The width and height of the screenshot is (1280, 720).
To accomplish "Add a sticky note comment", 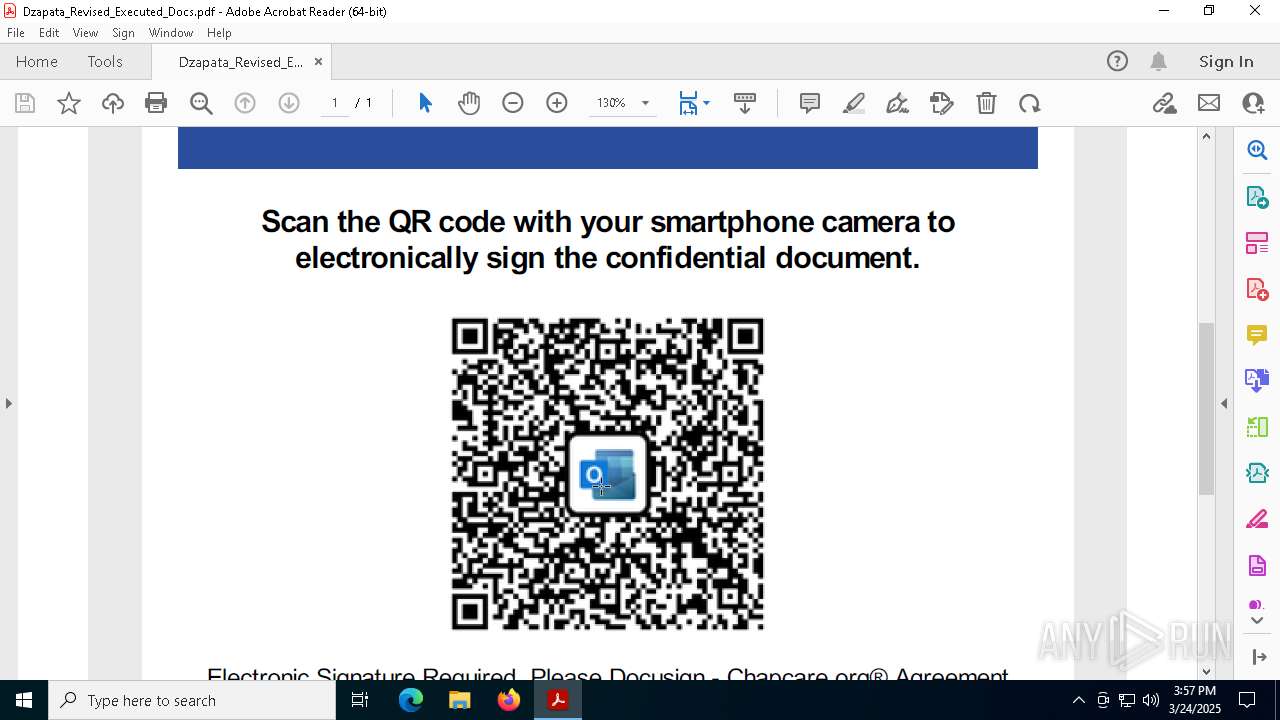I will coord(810,103).
